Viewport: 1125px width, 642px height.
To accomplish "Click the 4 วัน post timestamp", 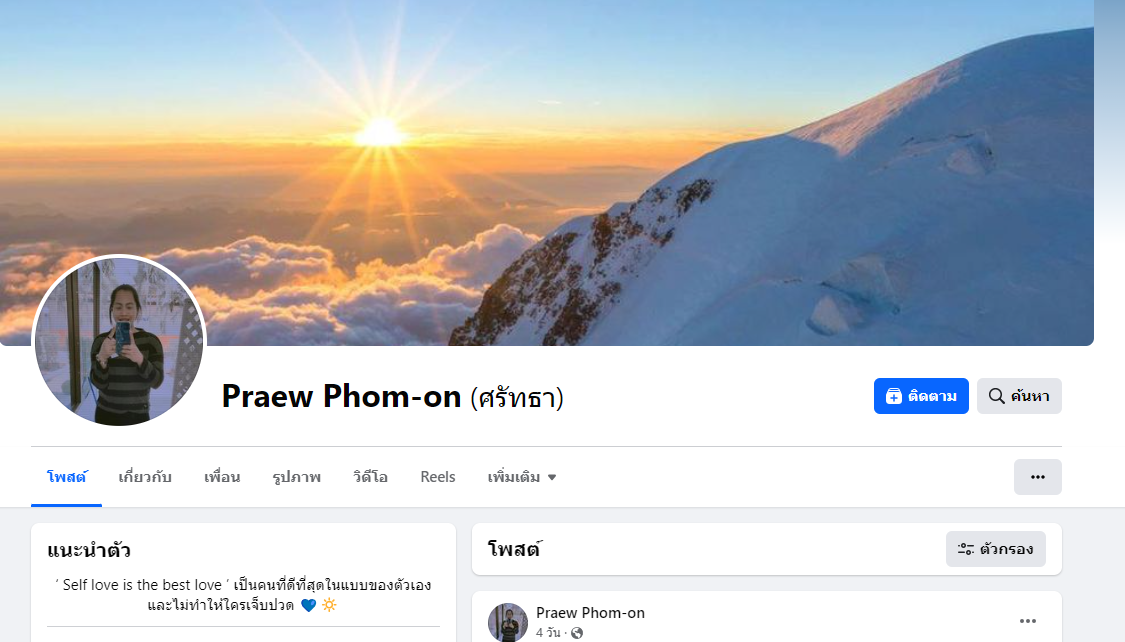I will (x=548, y=633).
